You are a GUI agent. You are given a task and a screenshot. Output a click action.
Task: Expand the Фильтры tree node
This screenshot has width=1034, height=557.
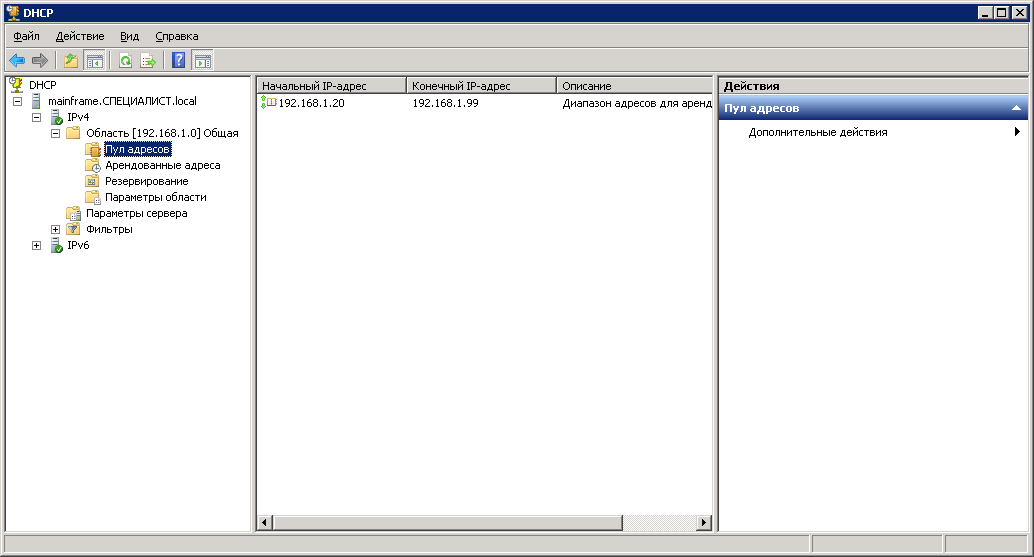click(x=56, y=229)
